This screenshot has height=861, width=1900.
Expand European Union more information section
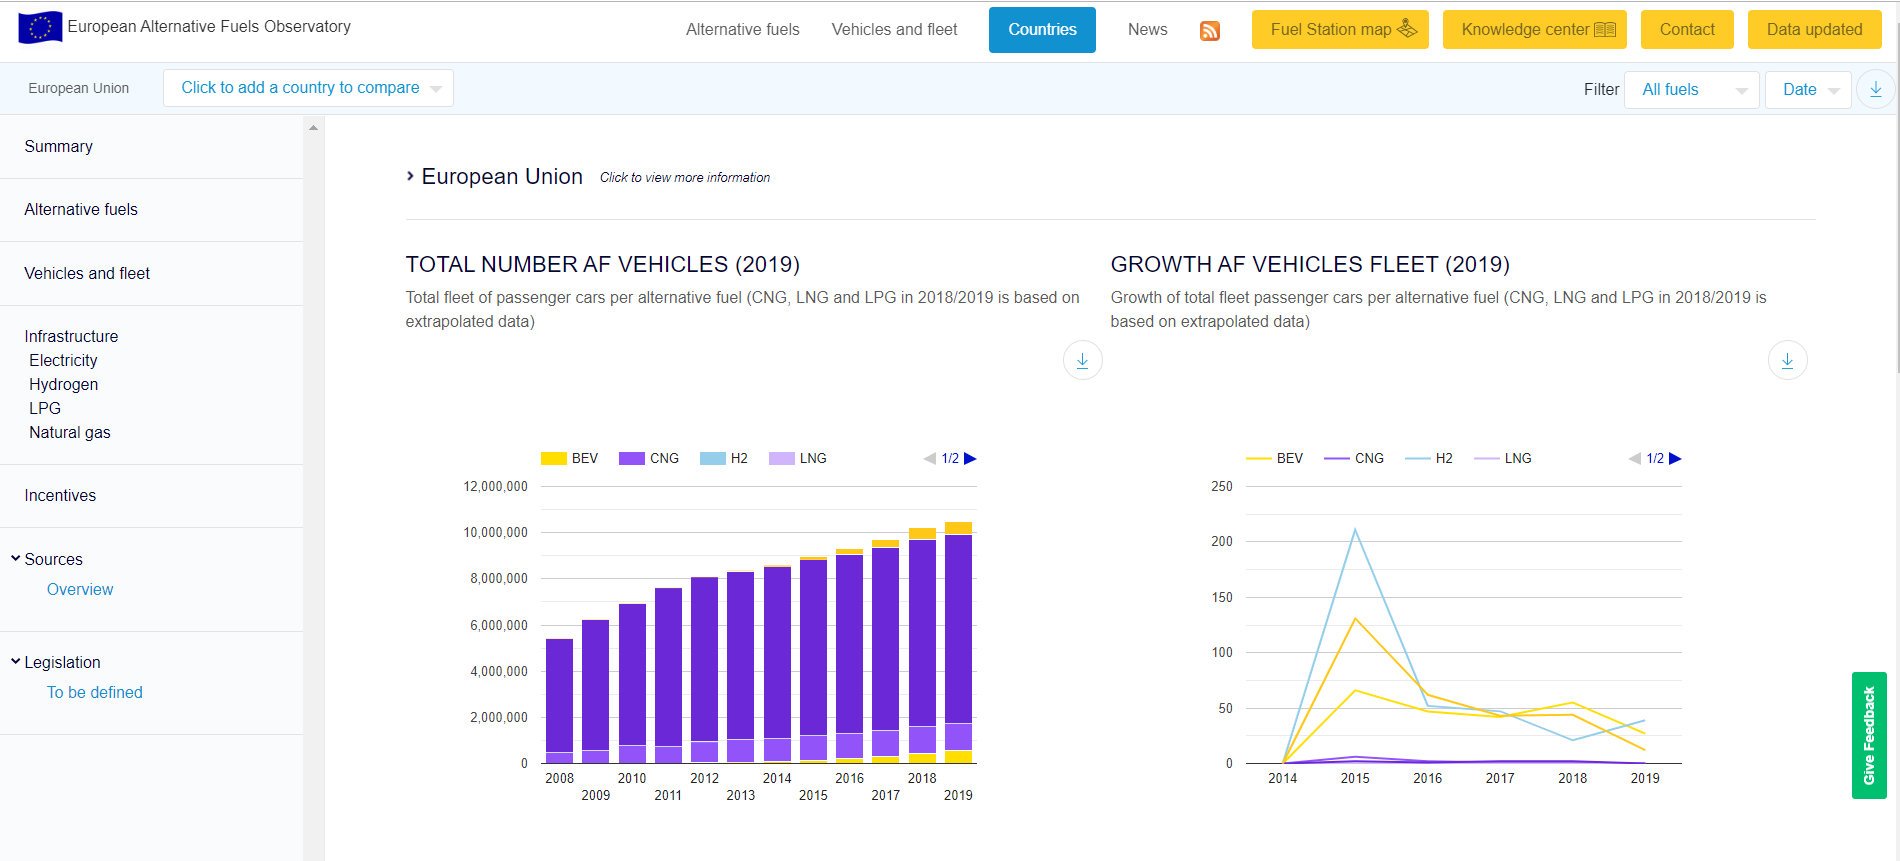click(501, 177)
